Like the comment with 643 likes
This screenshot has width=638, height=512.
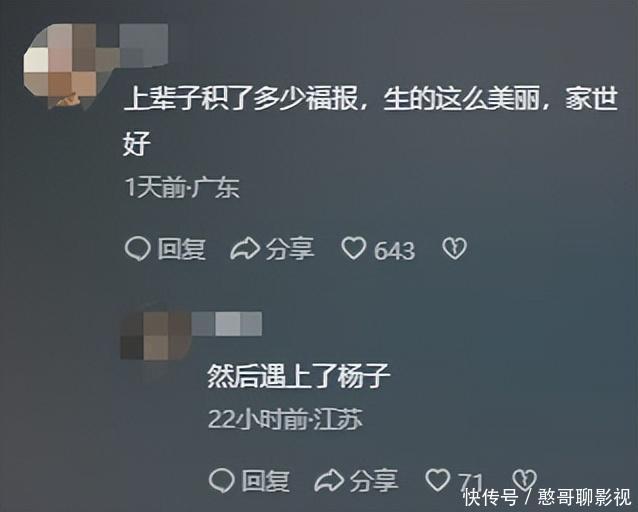[x=353, y=248]
